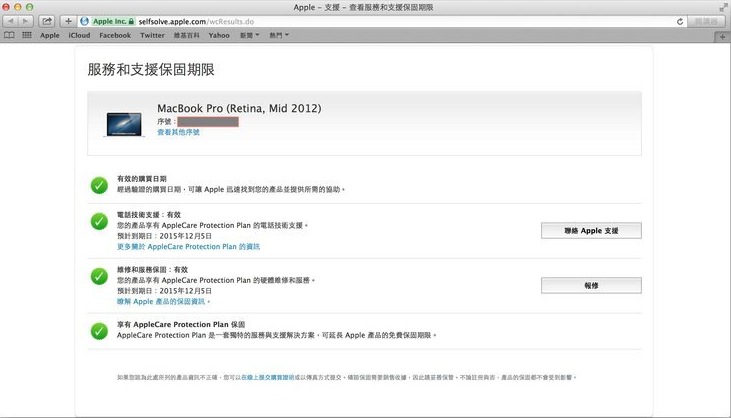This screenshot has width=731, height=418.
Task: Click the 維修和服務保固：有效 label
Action: tap(152, 270)
